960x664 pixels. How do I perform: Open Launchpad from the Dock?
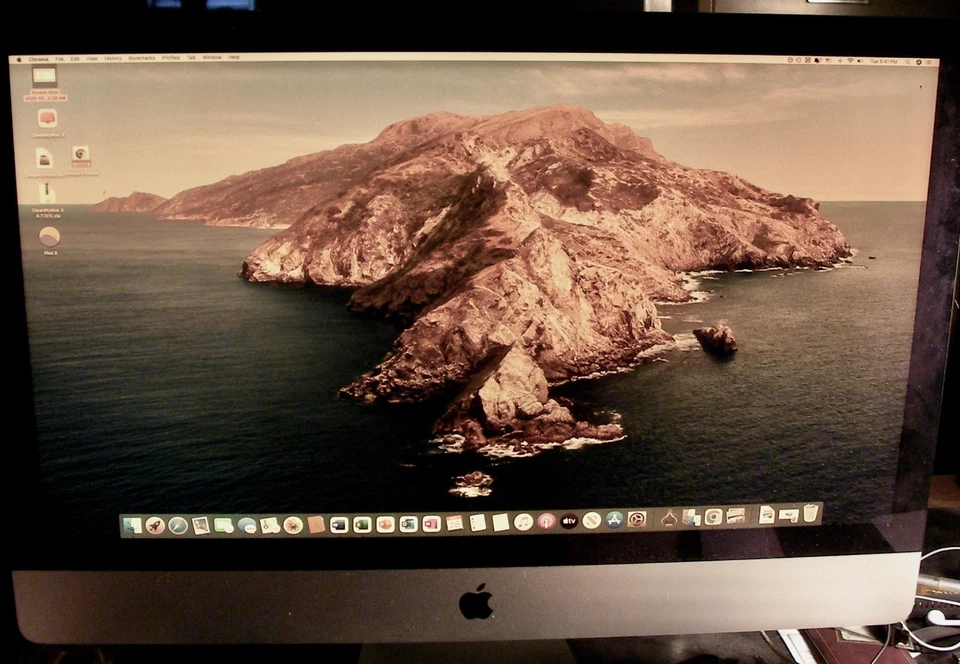coord(154,522)
